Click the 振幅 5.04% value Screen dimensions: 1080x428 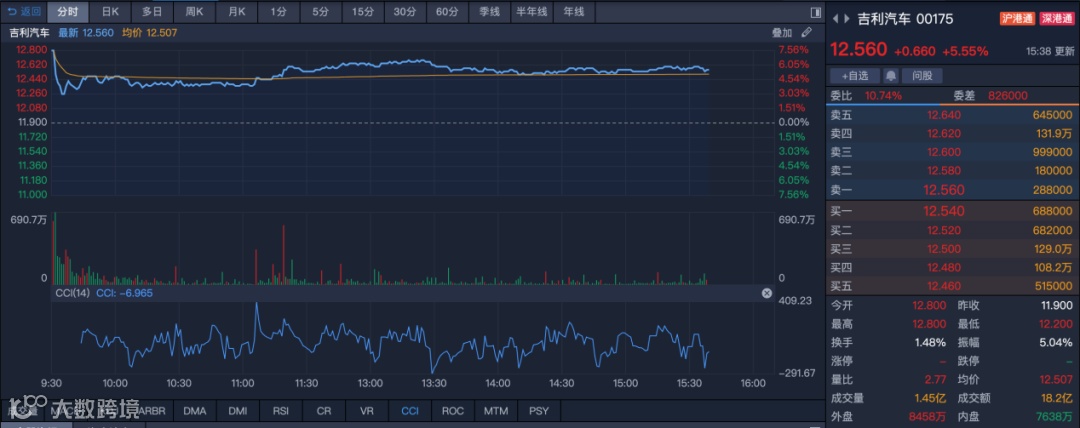[x=1057, y=343]
